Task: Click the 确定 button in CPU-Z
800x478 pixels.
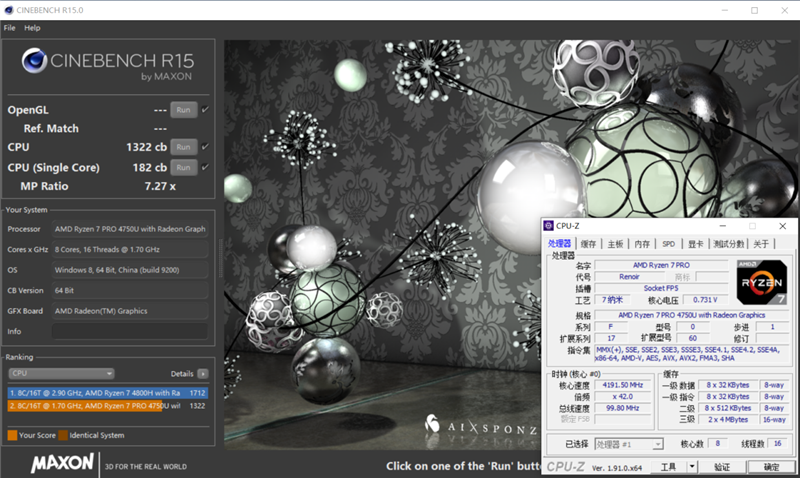Action: [x=771, y=467]
